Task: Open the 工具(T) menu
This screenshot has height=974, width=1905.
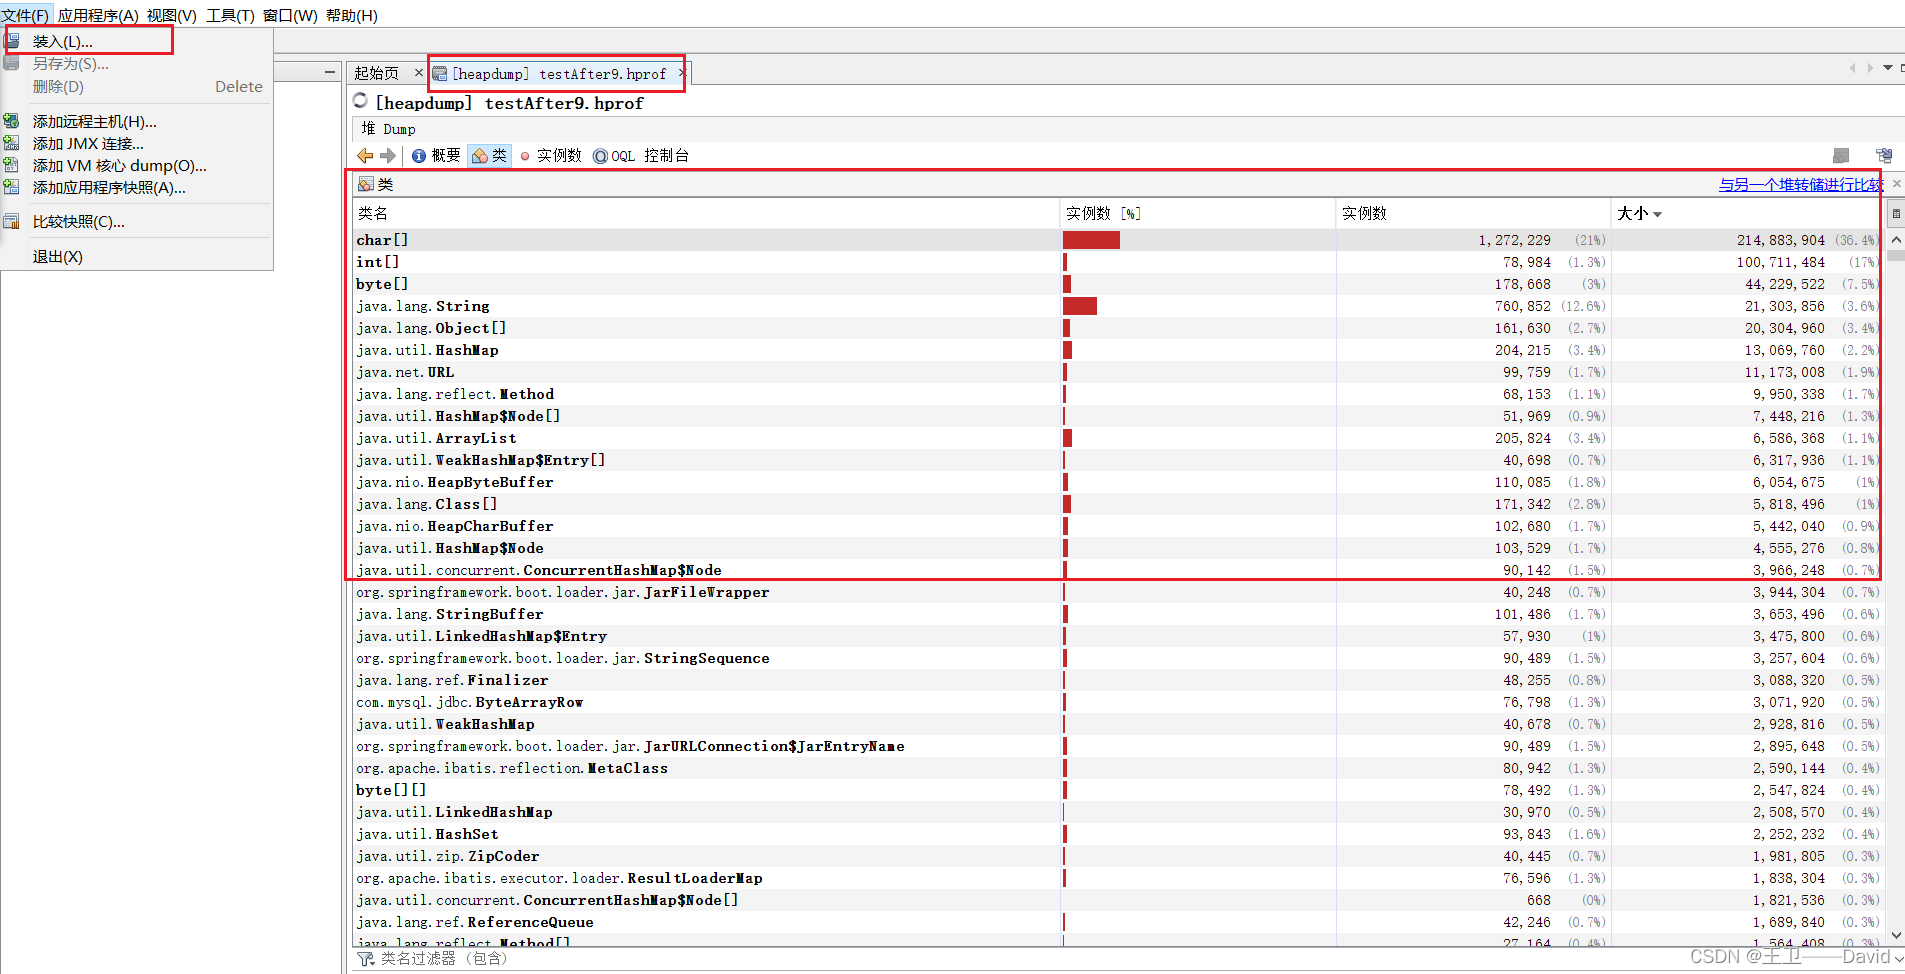Action: (x=231, y=15)
